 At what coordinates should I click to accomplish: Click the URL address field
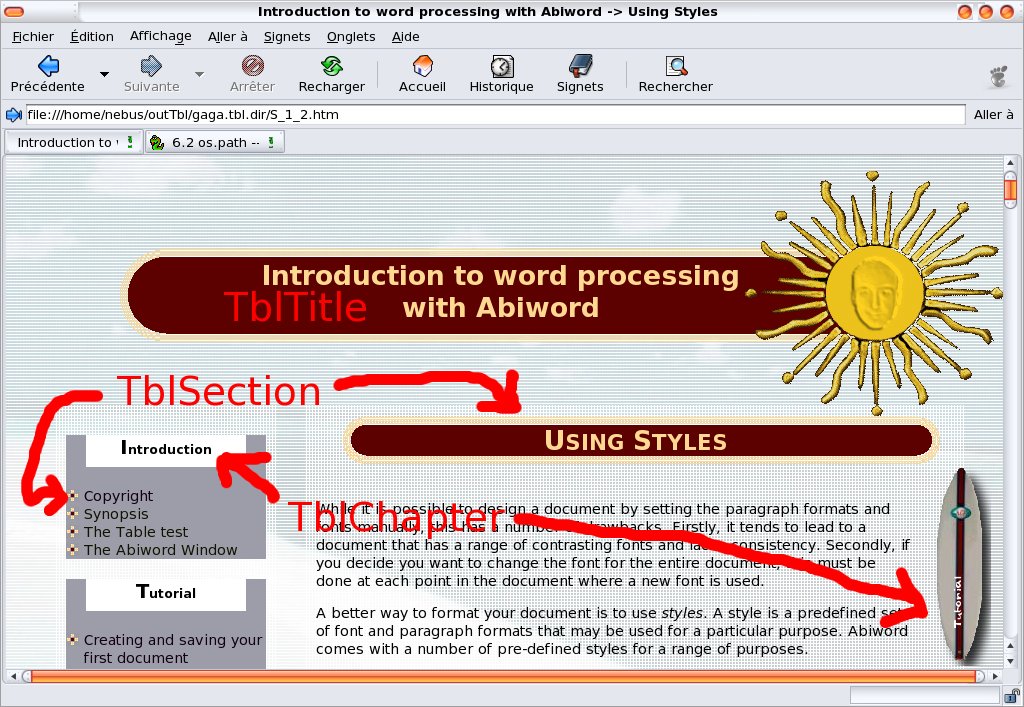(495, 115)
